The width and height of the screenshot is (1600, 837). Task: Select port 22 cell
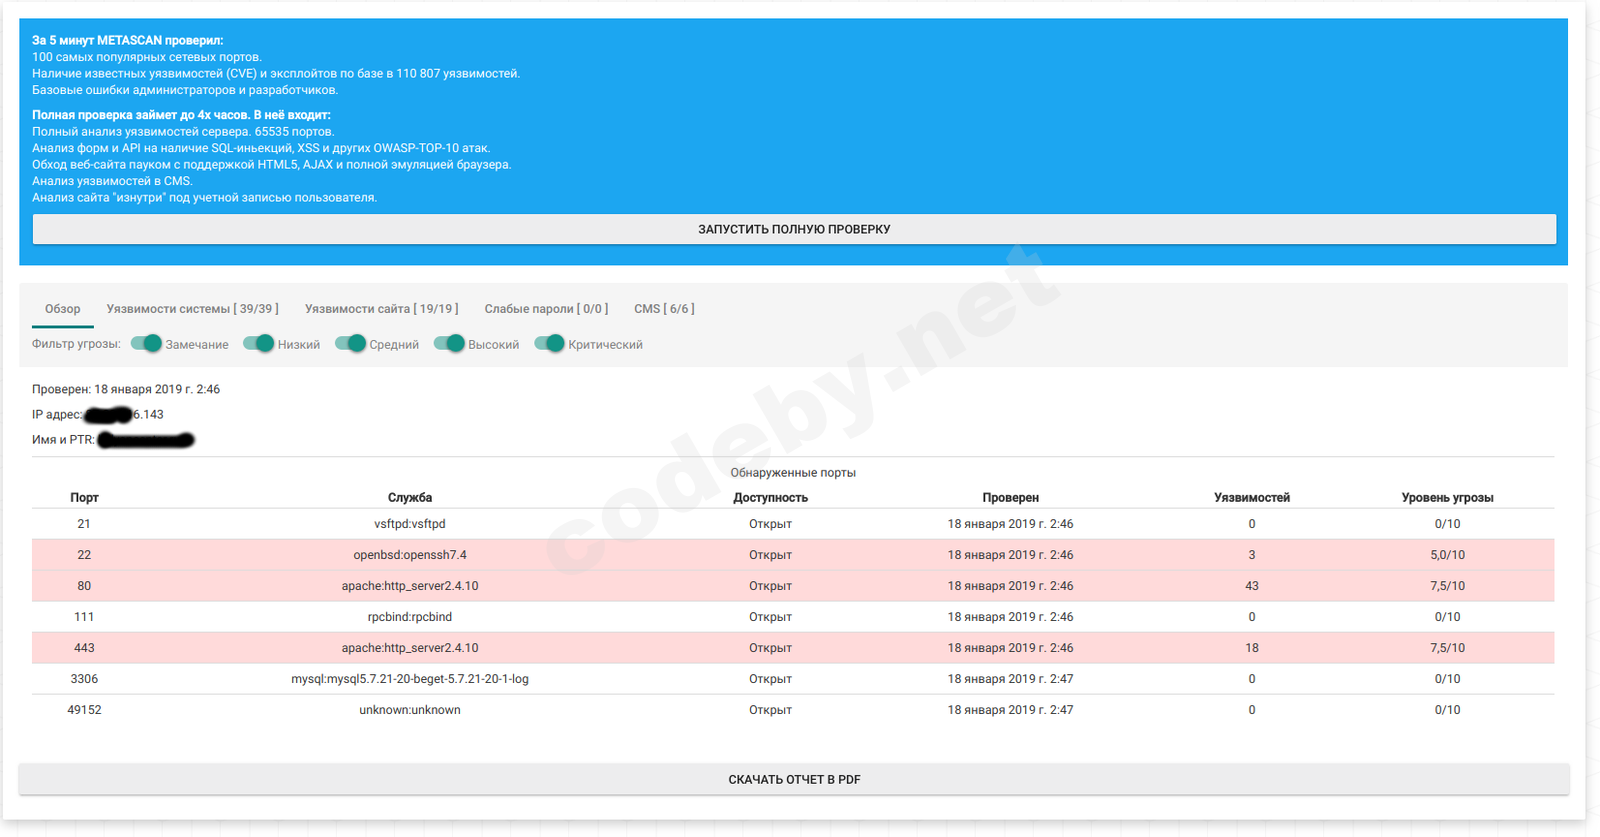pos(84,555)
